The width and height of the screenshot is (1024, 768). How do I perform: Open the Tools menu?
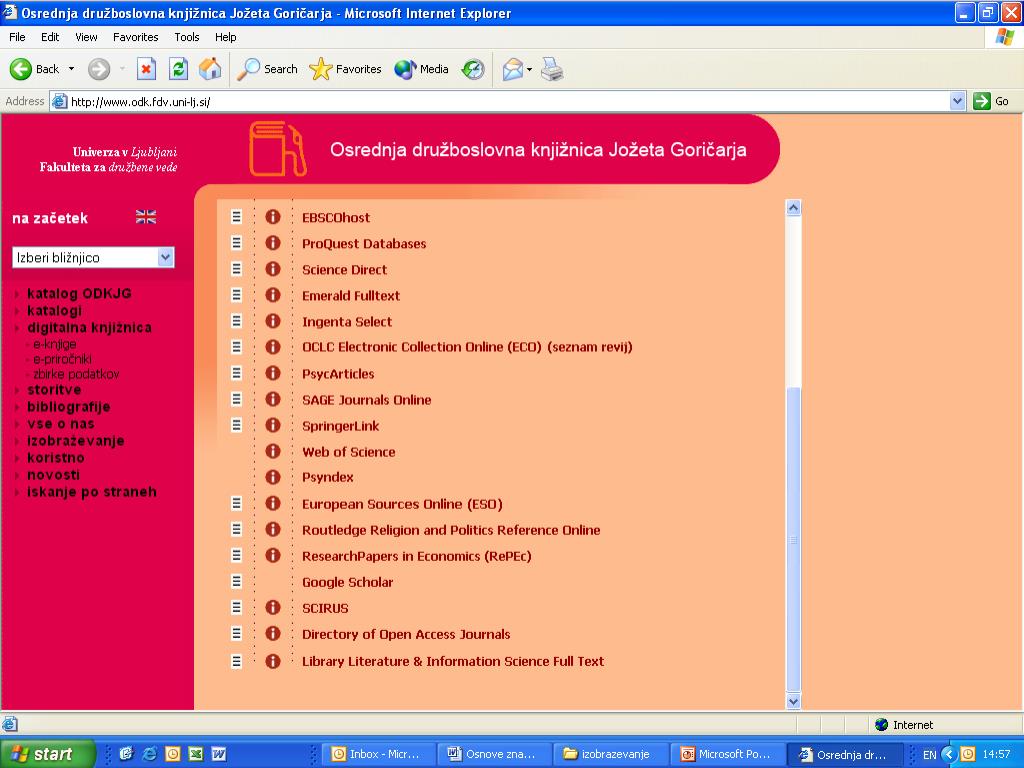point(187,37)
